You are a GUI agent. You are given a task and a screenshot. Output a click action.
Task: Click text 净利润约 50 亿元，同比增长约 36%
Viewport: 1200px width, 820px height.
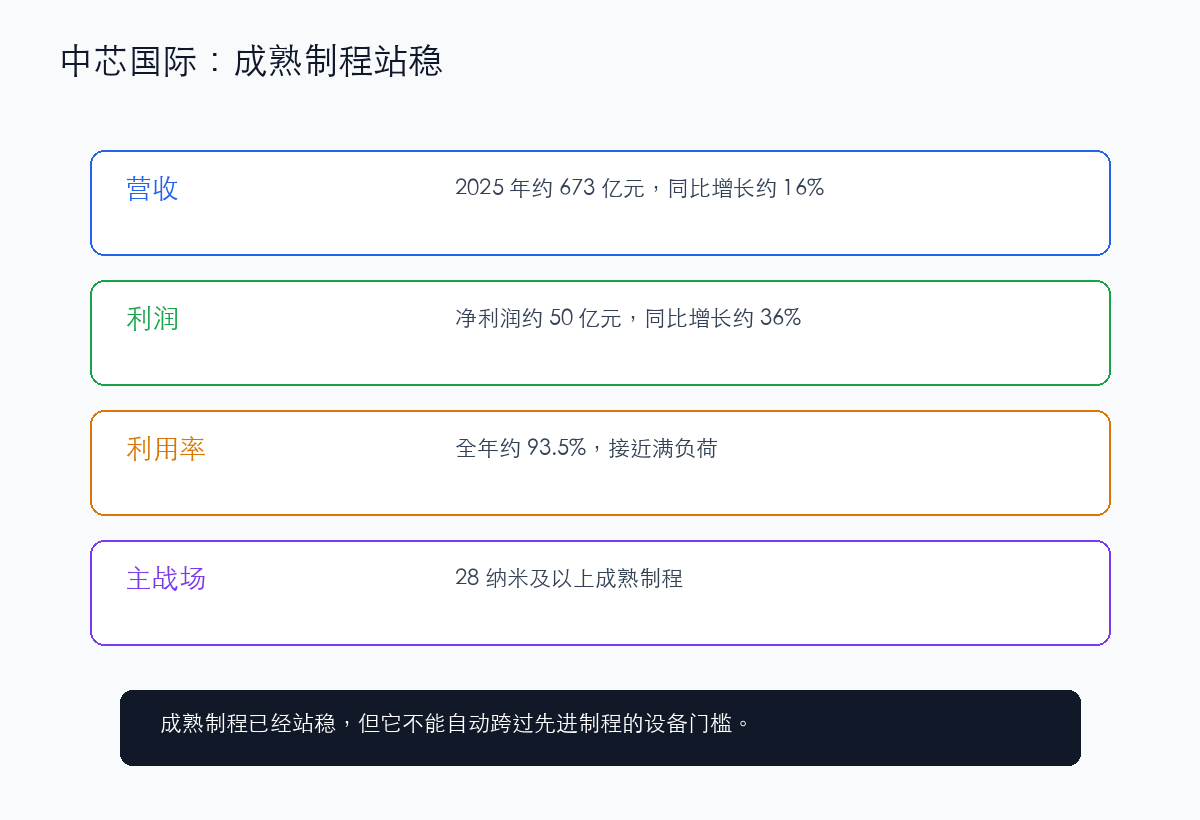click(628, 318)
